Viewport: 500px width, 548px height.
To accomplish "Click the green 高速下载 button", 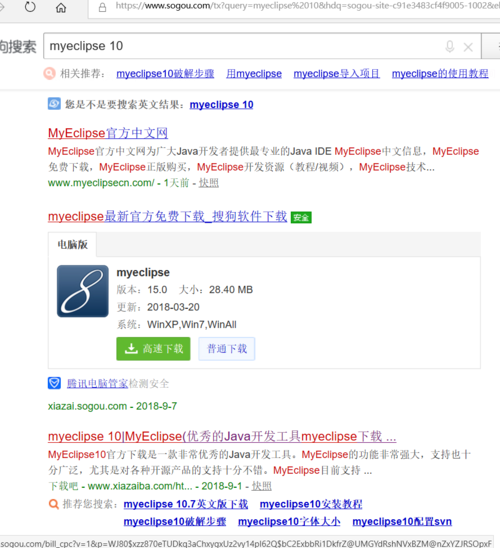I will (x=153, y=348).
